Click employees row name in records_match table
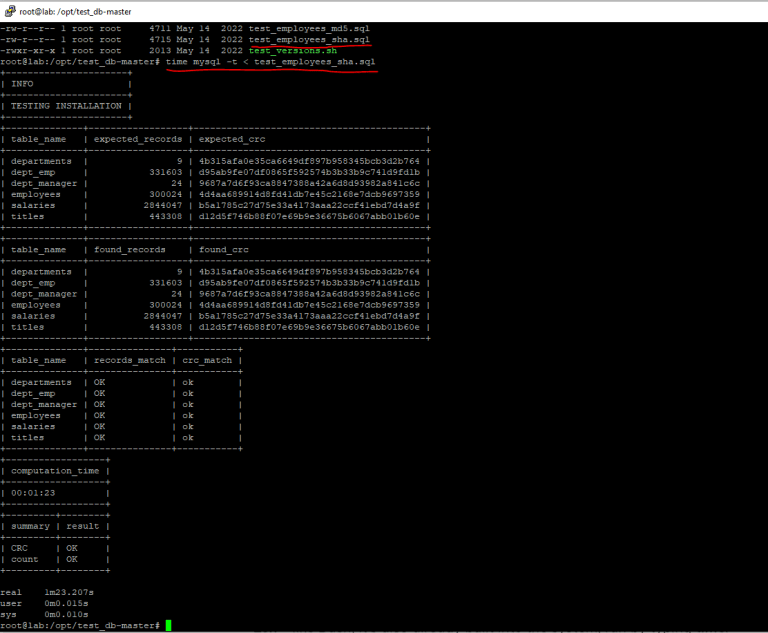Viewport: 768px width, 633px height. pos(36,415)
